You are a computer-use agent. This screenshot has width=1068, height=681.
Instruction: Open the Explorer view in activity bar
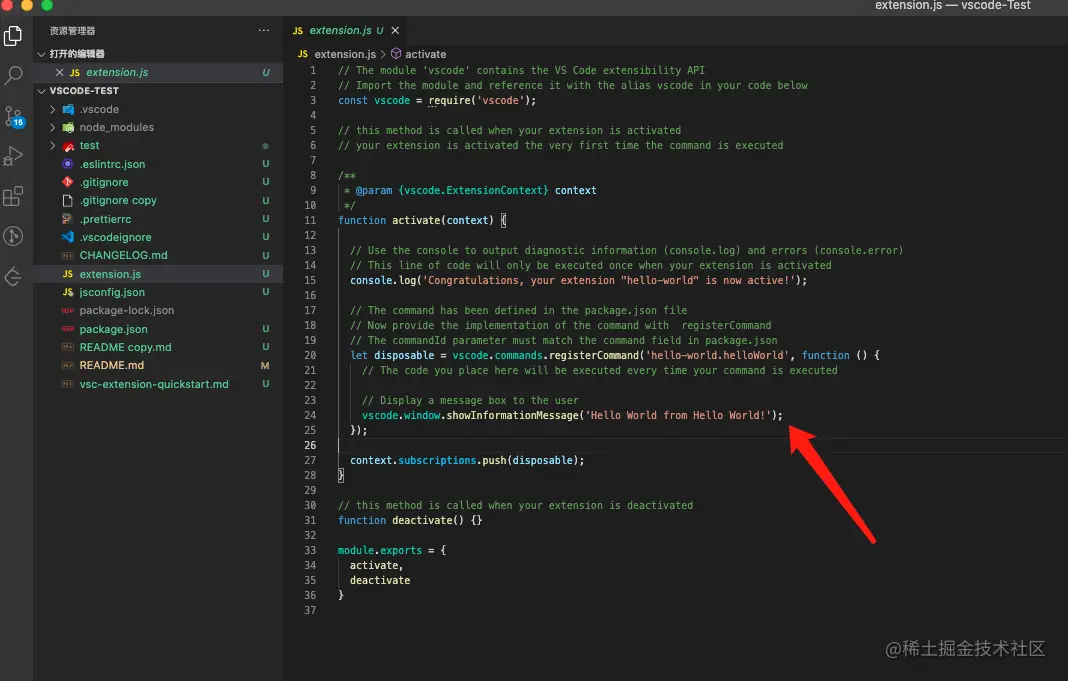[13, 35]
